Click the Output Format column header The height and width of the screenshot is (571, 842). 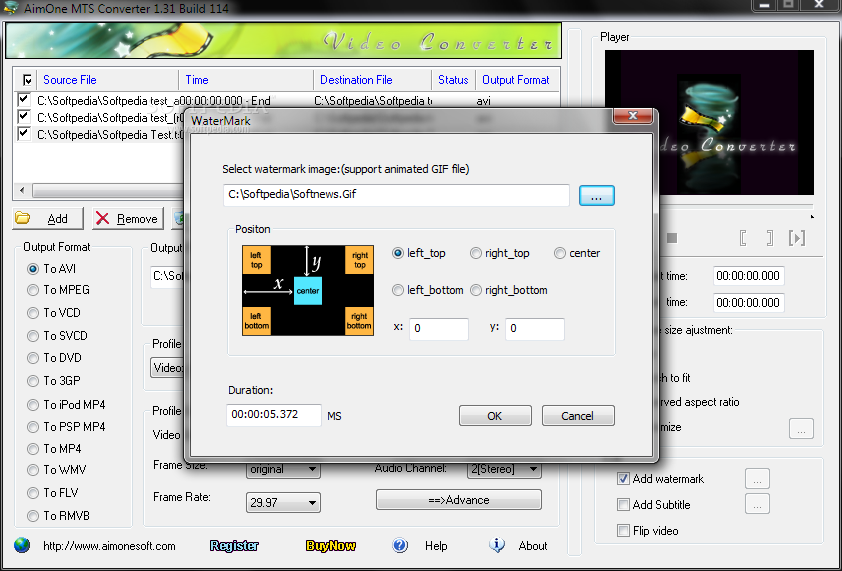[x=516, y=80]
